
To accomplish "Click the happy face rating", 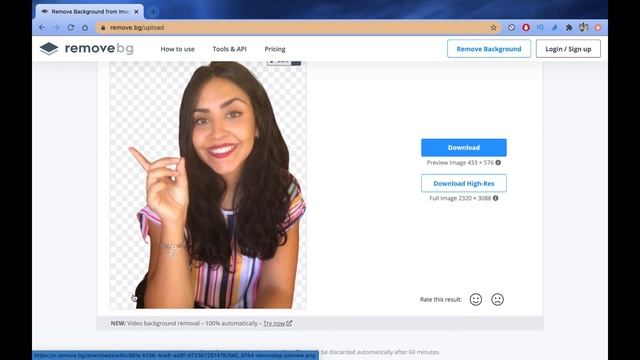I will (476, 300).
